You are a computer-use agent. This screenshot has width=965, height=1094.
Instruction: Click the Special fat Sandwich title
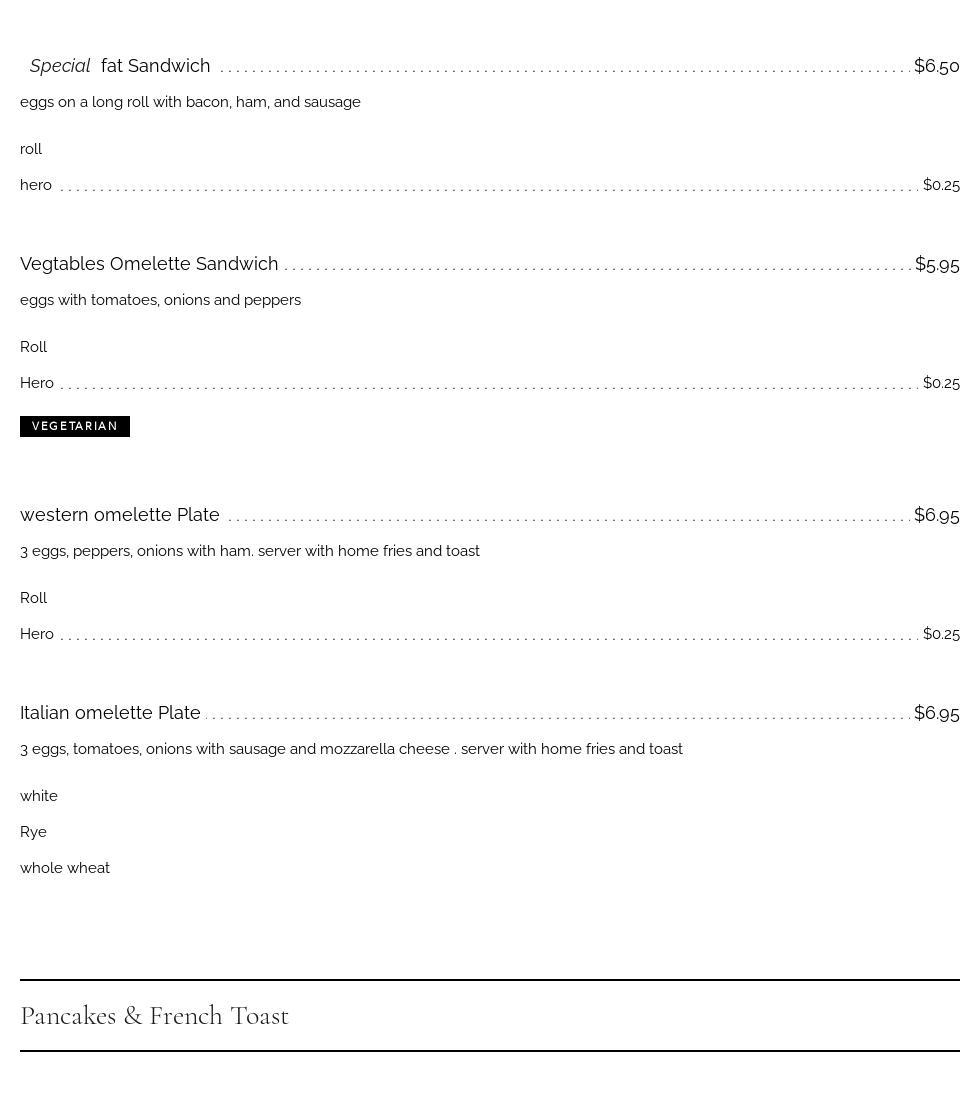coord(120,66)
